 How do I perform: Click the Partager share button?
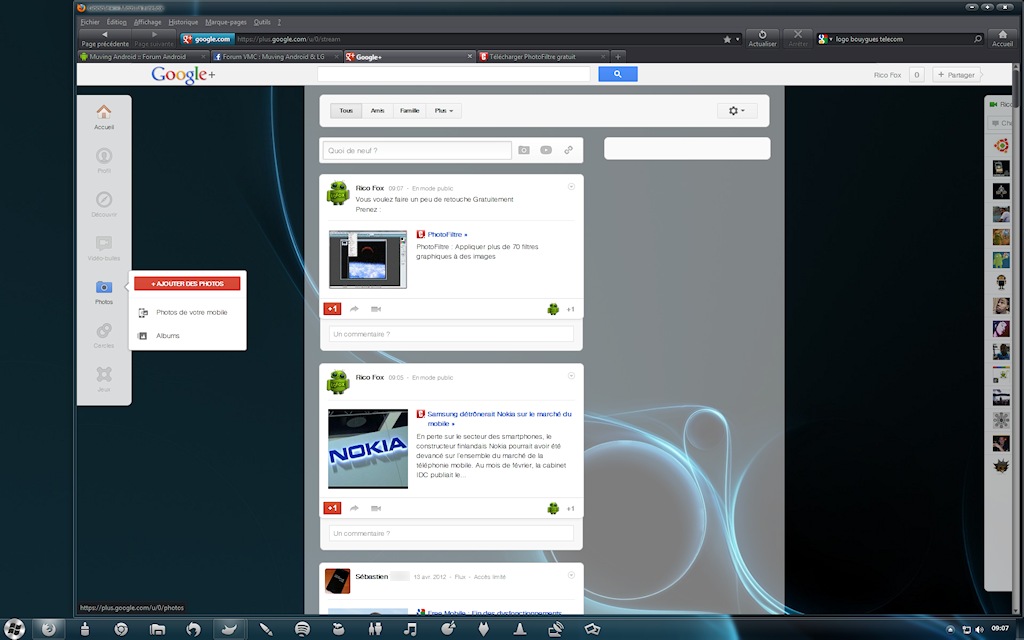pyautogui.click(x=957, y=74)
